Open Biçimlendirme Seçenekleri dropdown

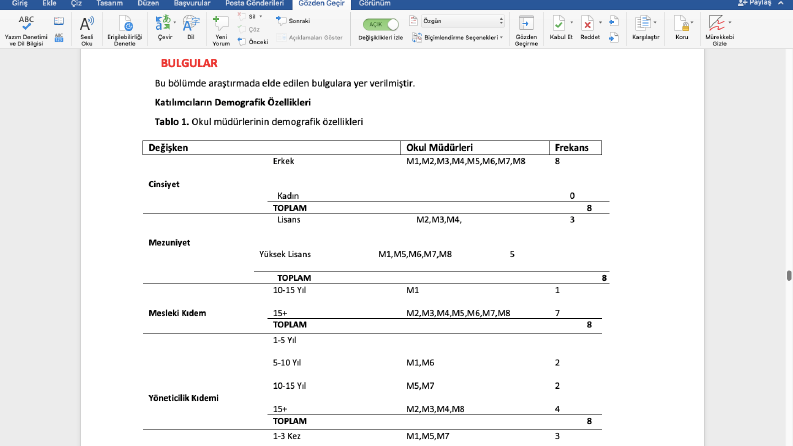coord(458,37)
